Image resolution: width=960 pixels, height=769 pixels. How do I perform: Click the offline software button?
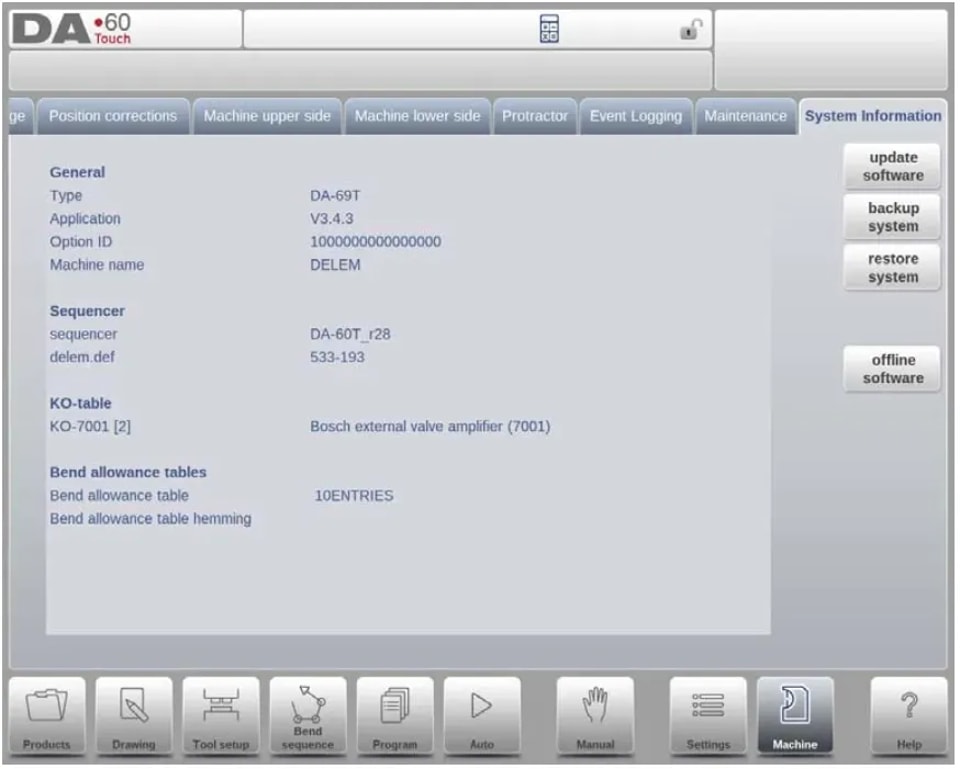[x=893, y=369]
